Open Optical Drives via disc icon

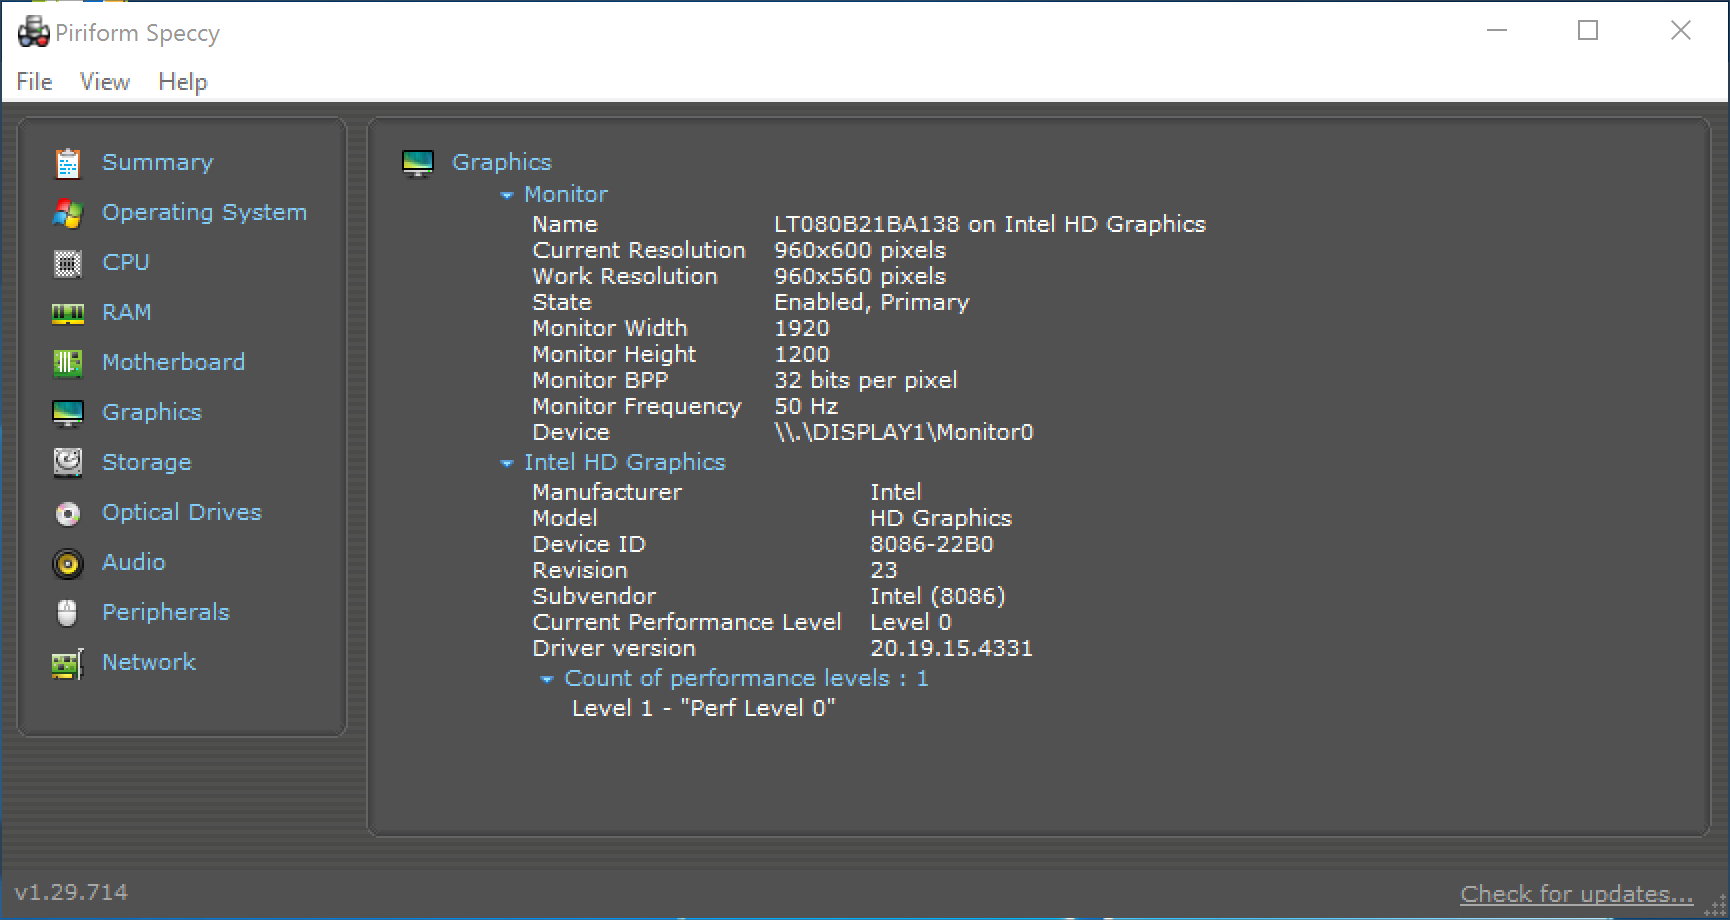(67, 513)
